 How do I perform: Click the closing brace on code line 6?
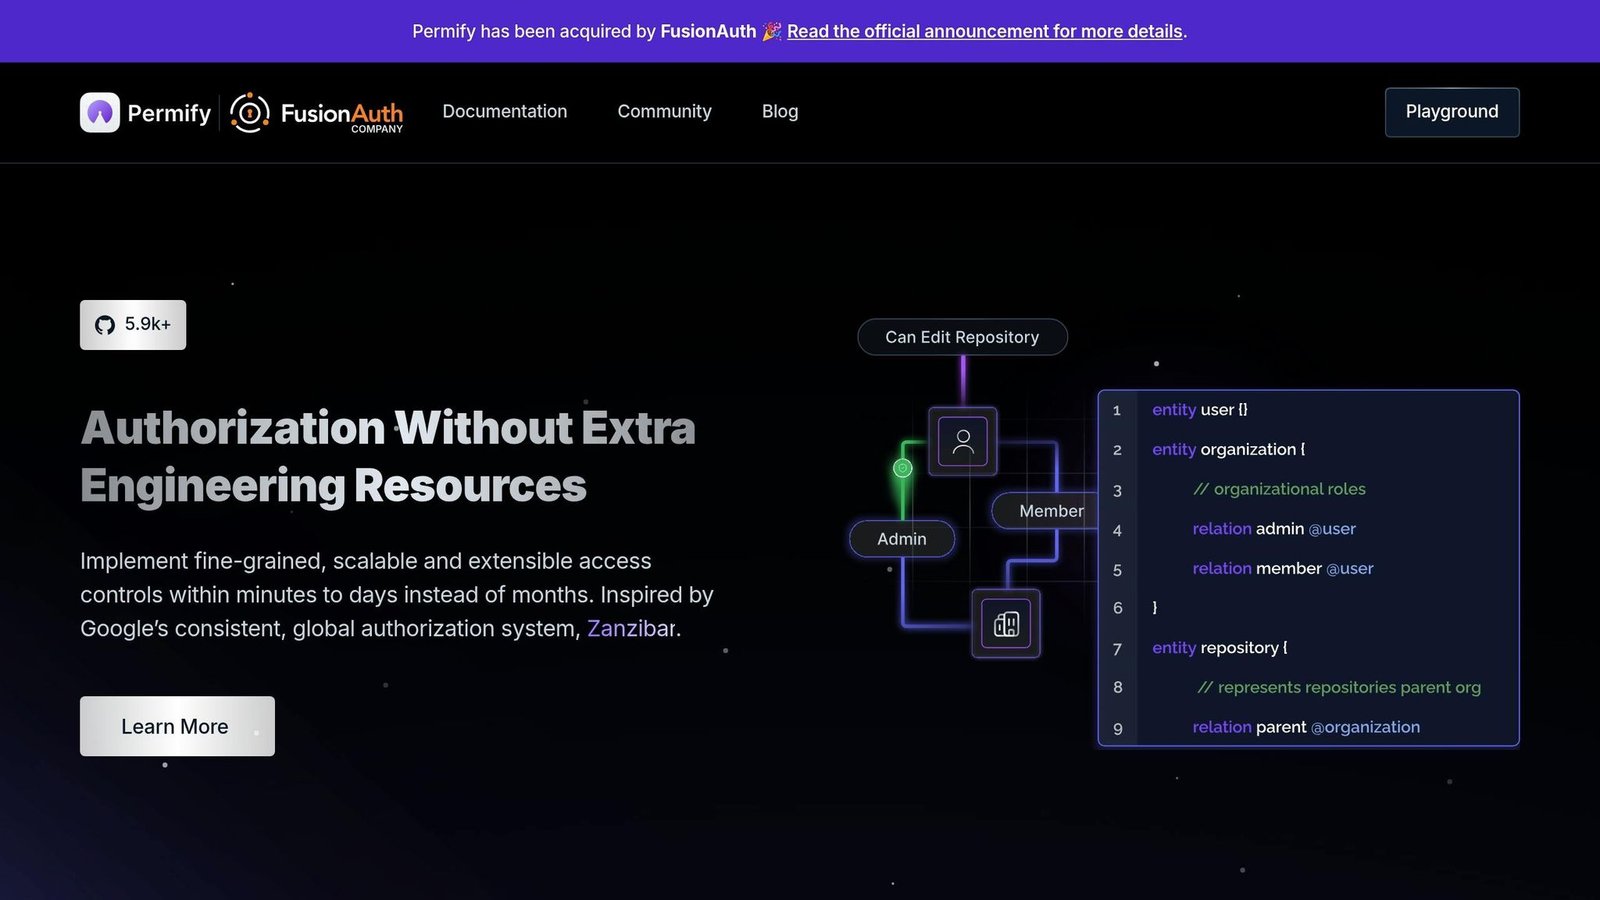[1155, 608]
